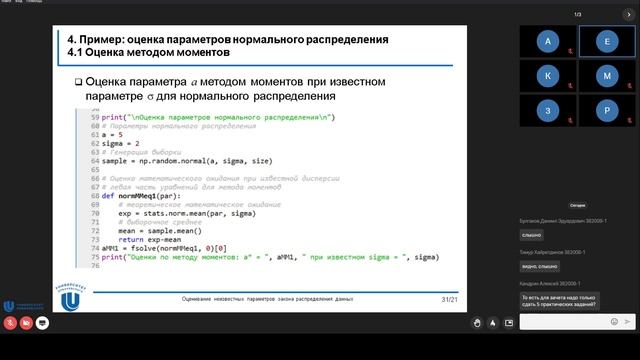This screenshot has height=360, width=640.
Task: Go to the next page of participants
Action: point(629,14)
